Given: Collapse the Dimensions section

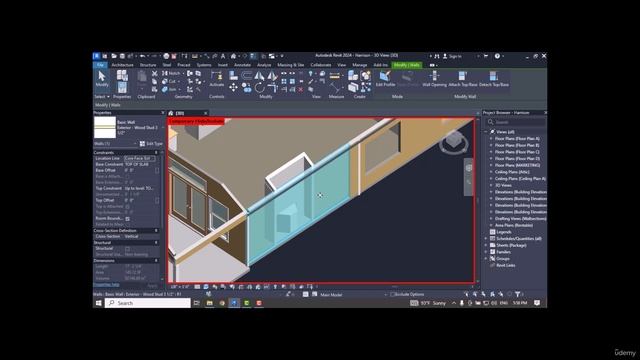Looking at the screenshot, I should pos(156,260).
